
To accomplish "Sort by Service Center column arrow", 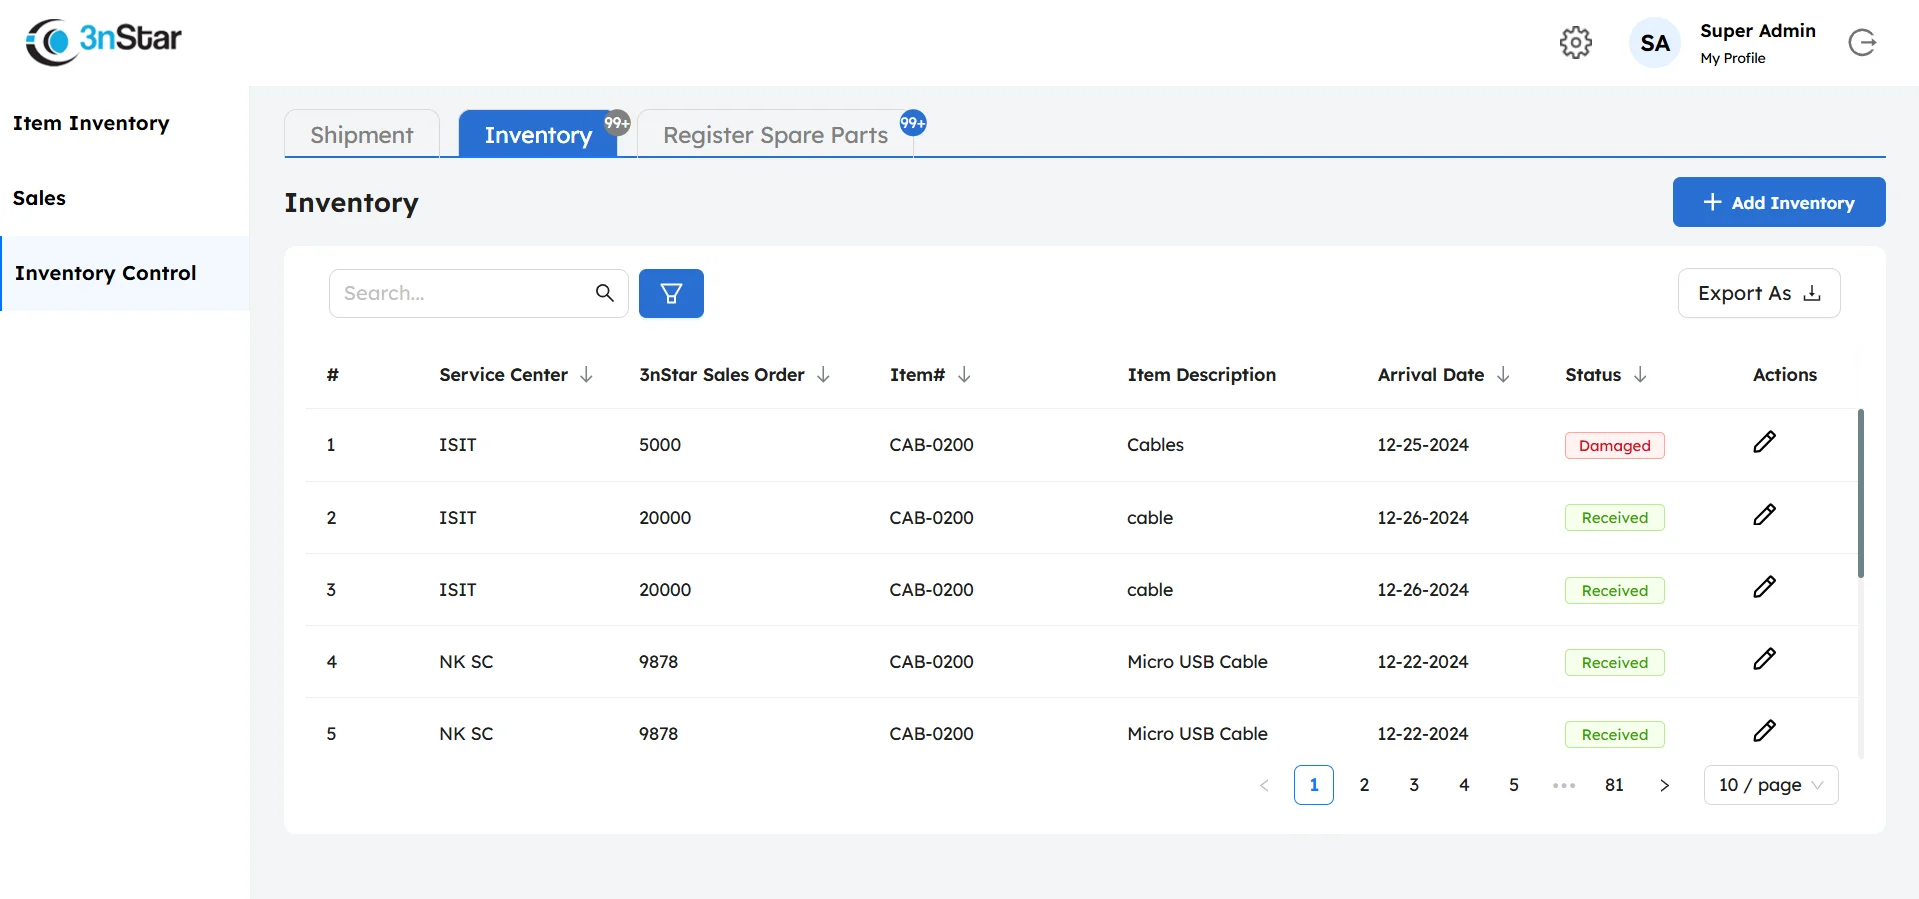I will pyautogui.click(x=586, y=375).
